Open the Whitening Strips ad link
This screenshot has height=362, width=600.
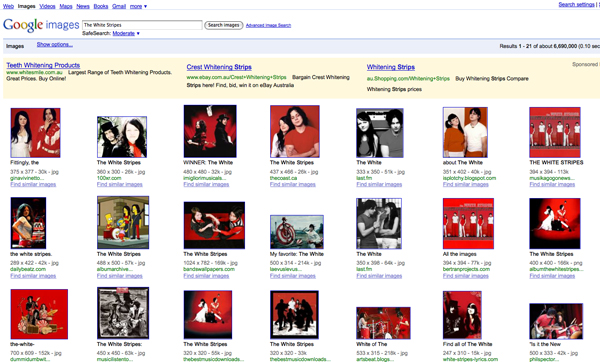click(391, 67)
